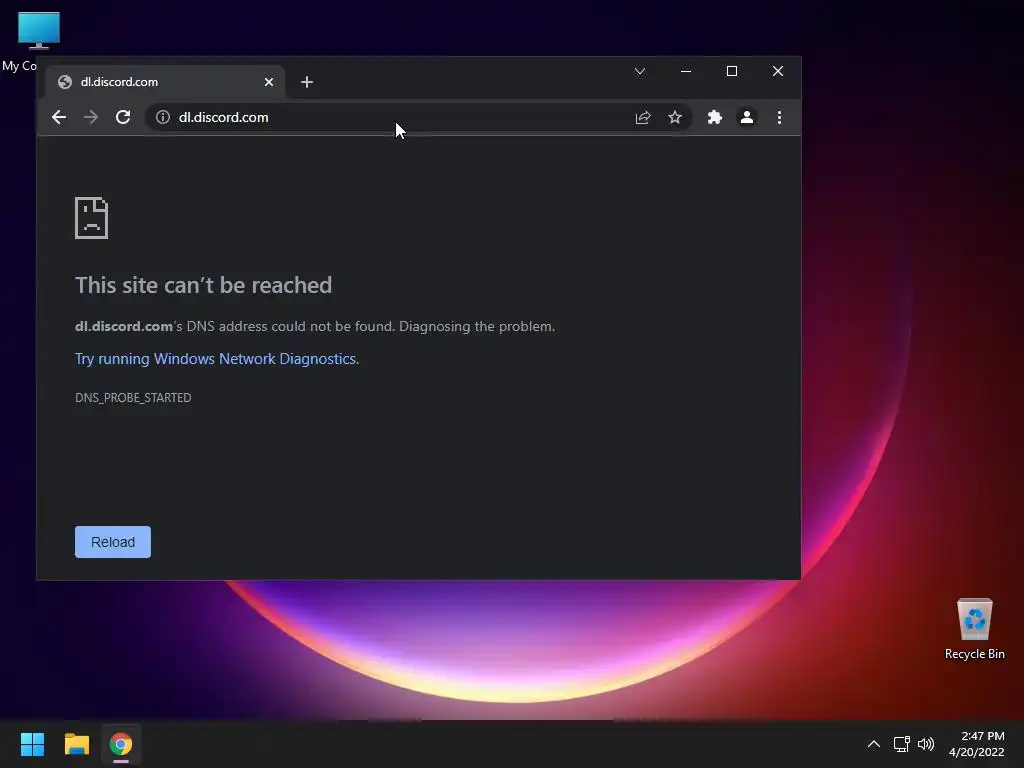The image size is (1024, 768).
Task: Reload the page using toolbar refresh icon
Action: point(123,117)
